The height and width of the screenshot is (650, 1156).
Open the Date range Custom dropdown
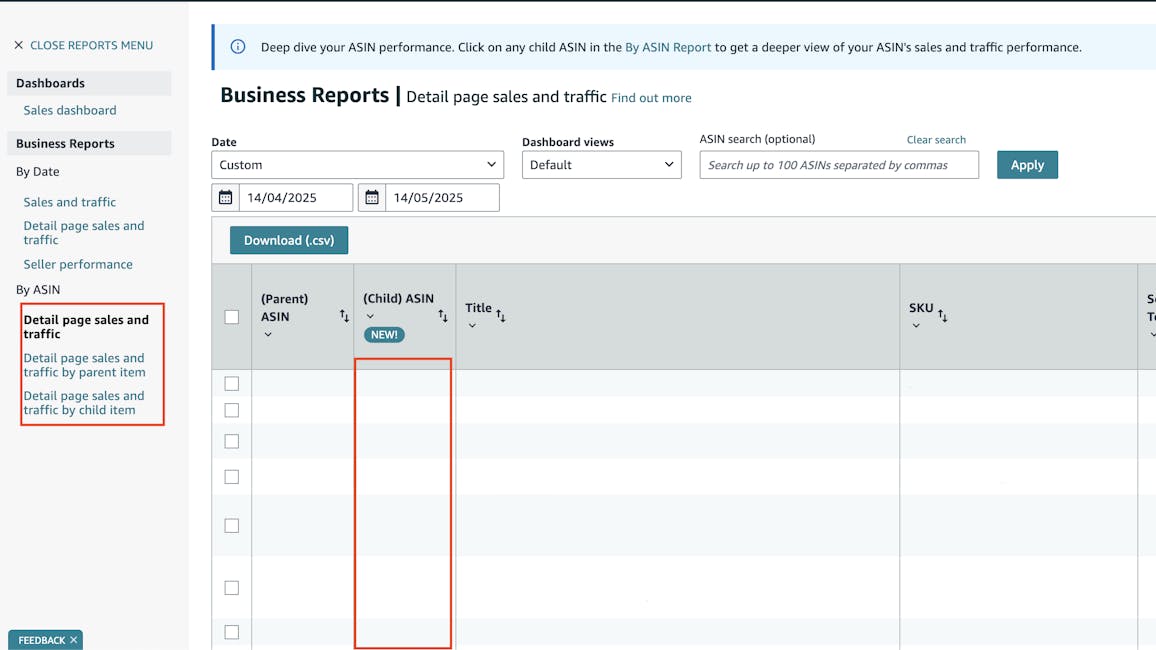[357, 165]
